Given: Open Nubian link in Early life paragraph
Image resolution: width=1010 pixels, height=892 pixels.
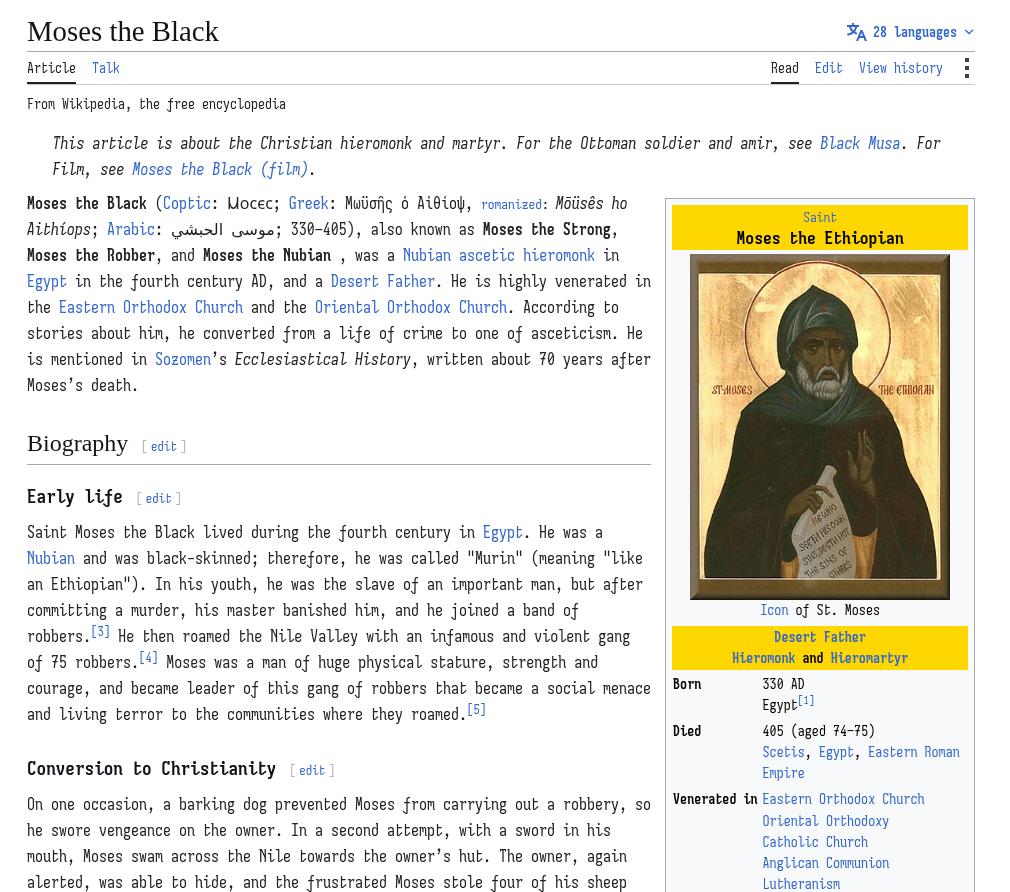Looking at the screenshot, I should coord(51,558).
